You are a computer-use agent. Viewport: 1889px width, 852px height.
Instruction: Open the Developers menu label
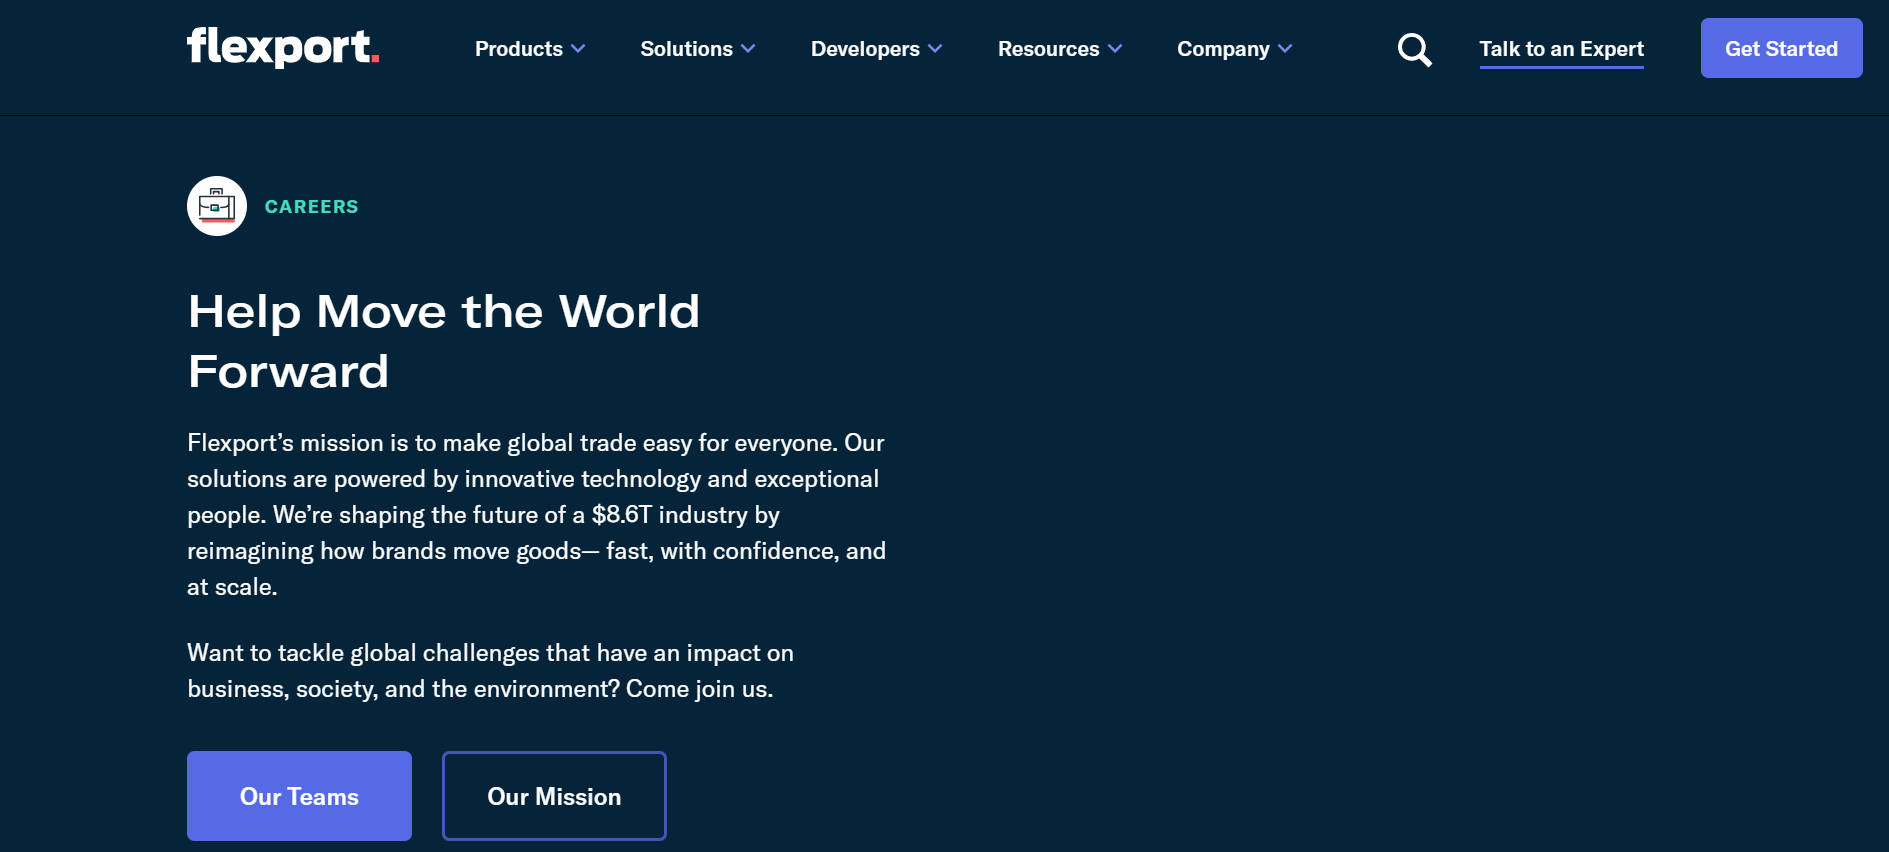click(865, 49)
